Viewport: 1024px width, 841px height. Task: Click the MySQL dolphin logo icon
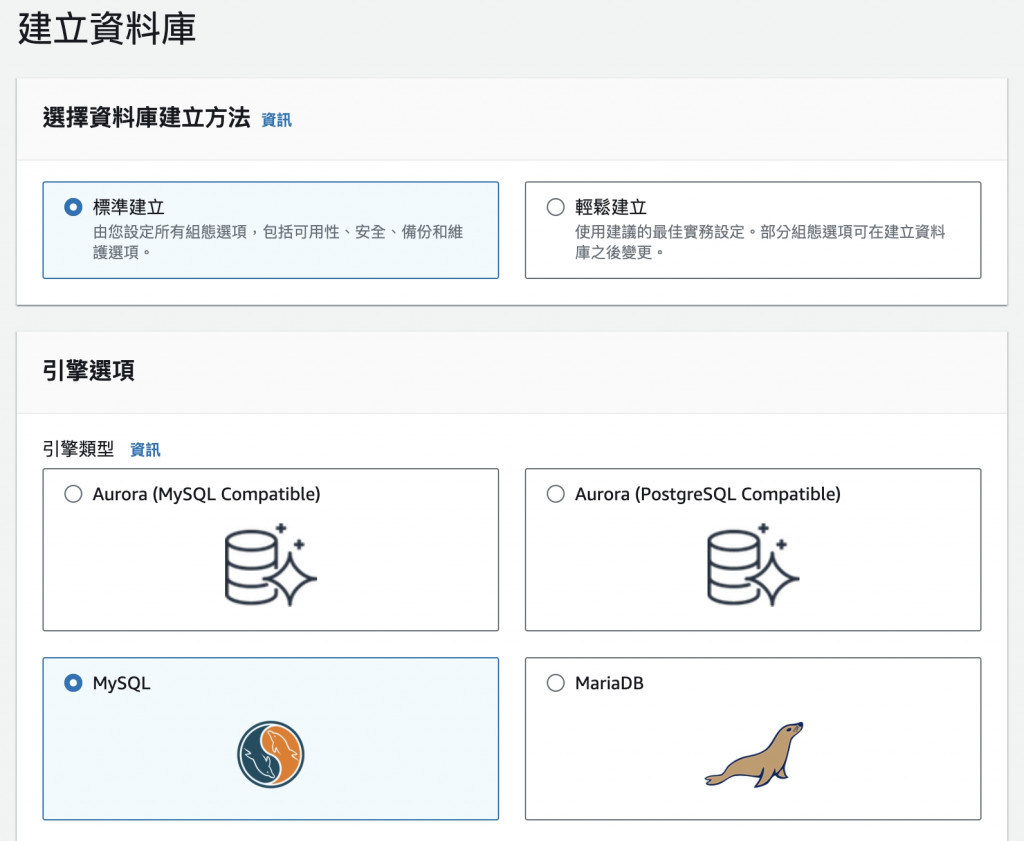(270, 754)
